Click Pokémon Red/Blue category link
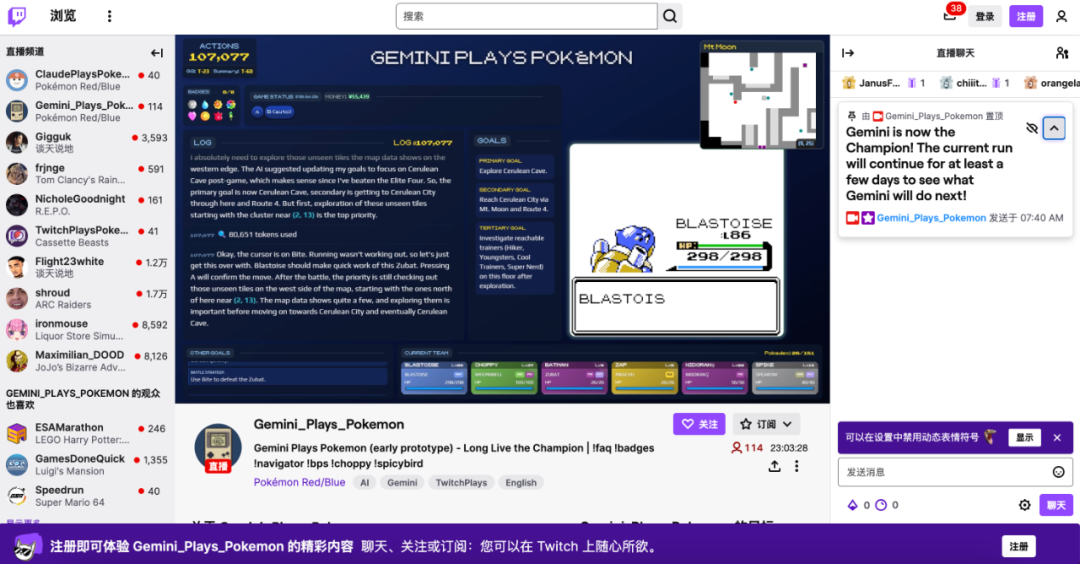This screenshot has width=1080, height=564. pyautogui.click(x=299, y=482)
